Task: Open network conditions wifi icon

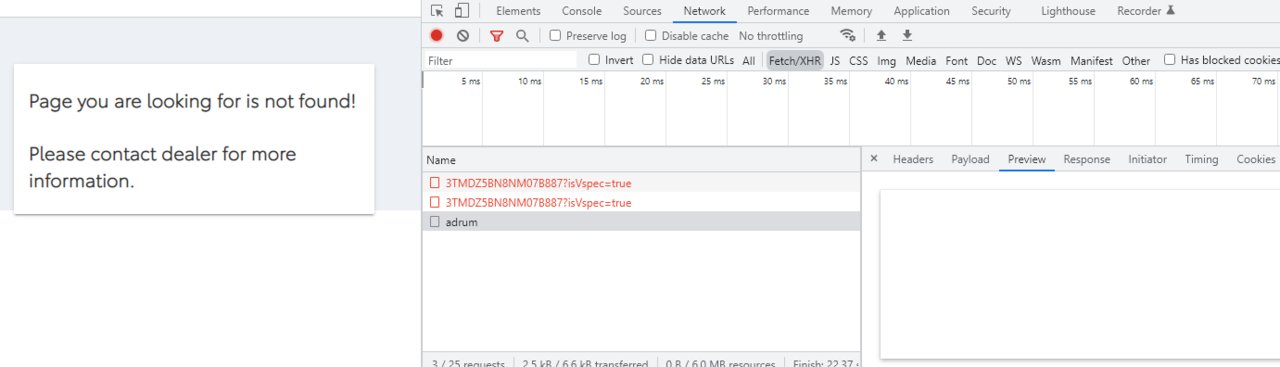Action: pyautogui.click(x=848, y=35)
